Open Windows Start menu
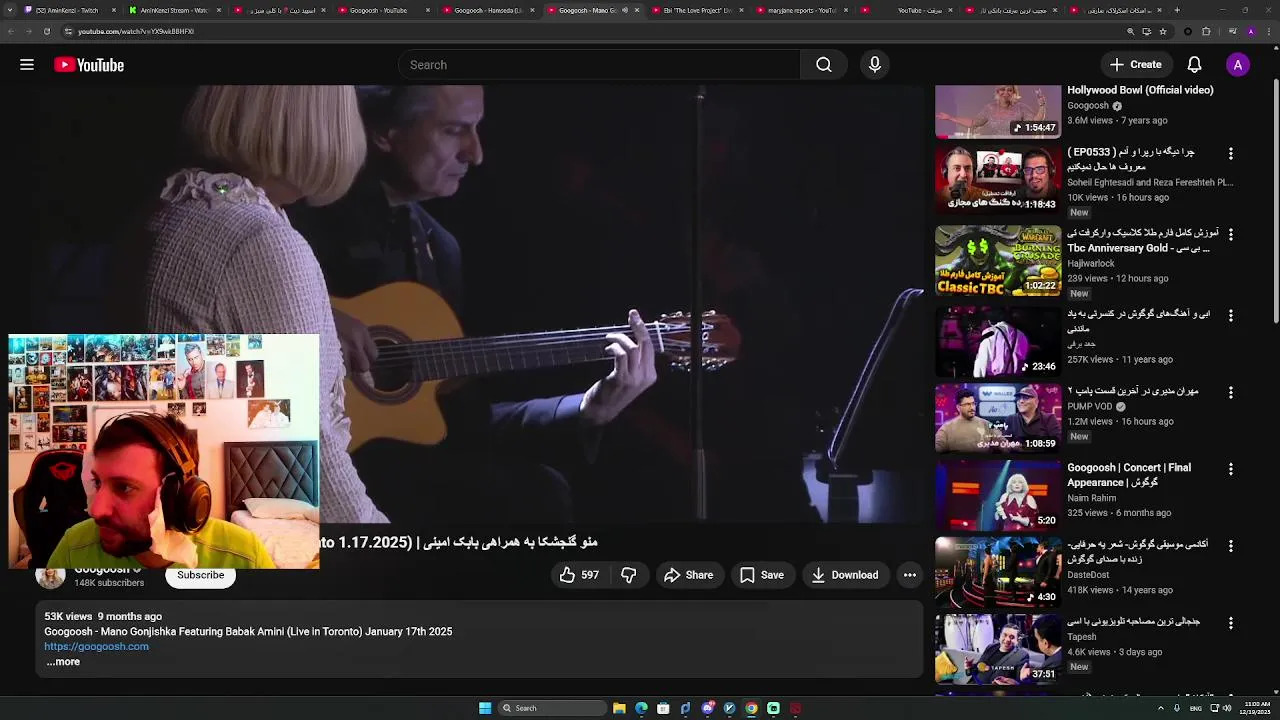Image resolution: width=1280 pixels, height=720 pixels. tap(485, 708)
